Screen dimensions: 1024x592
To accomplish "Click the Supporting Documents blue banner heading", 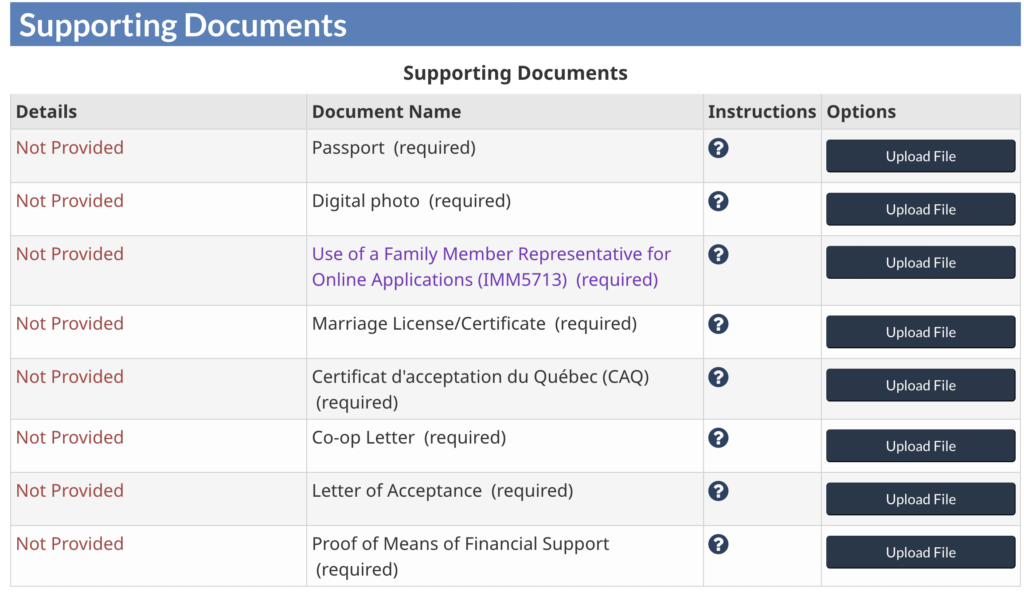I will pos(183,26).
